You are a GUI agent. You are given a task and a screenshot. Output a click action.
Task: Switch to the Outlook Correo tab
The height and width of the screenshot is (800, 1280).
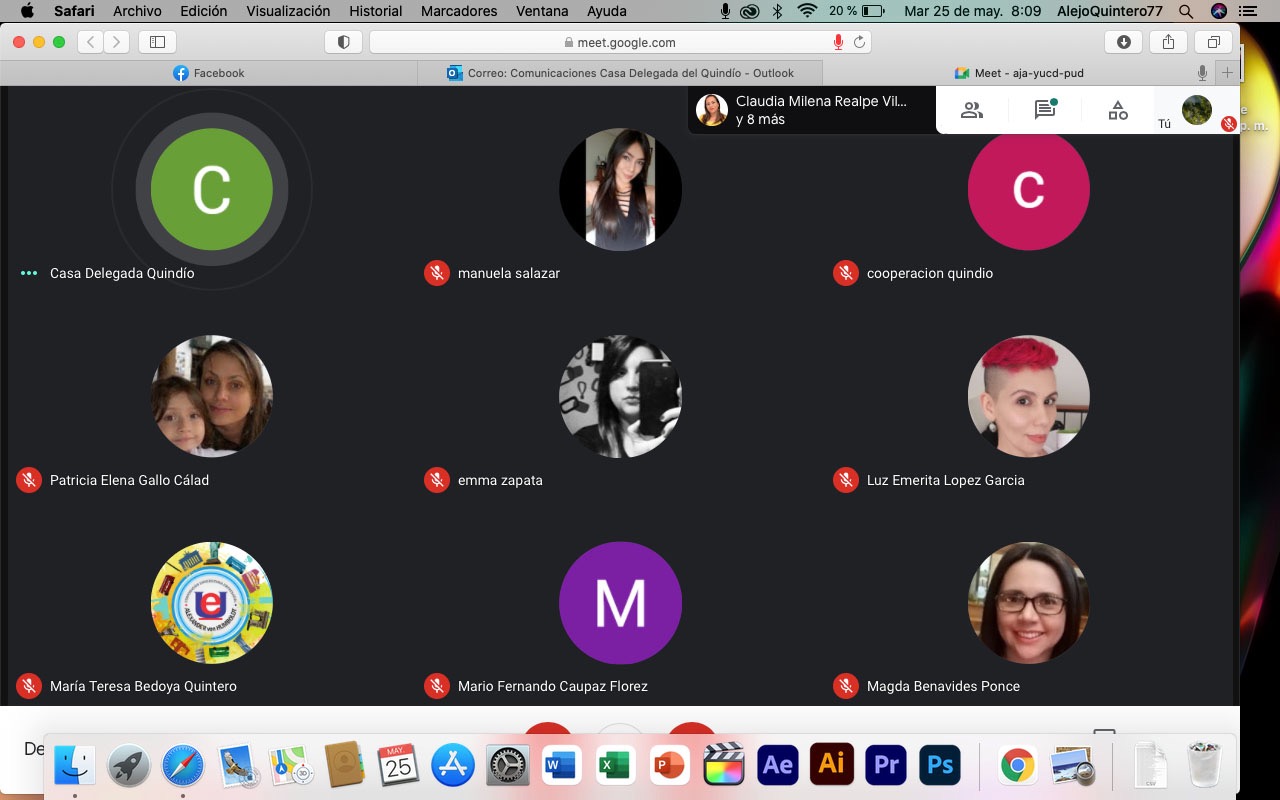click(x=620, y=73)
